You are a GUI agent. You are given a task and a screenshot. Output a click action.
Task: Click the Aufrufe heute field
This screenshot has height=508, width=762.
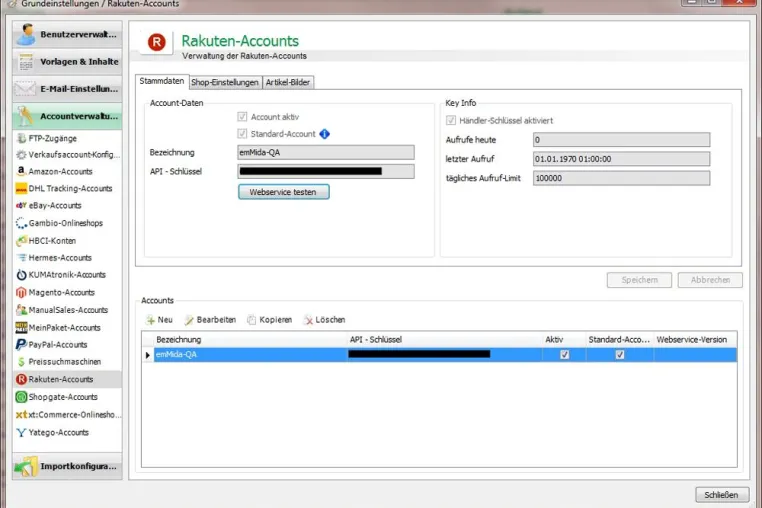[x=621, y=140]
